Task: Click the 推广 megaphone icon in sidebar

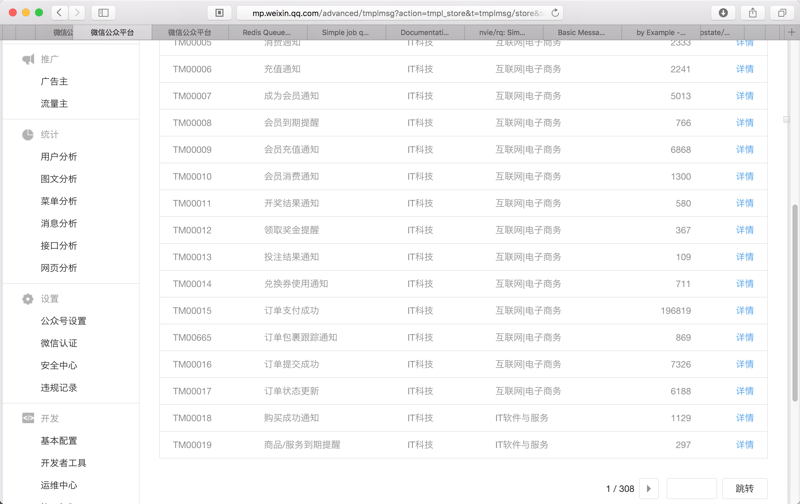Action: pos(28,59)
